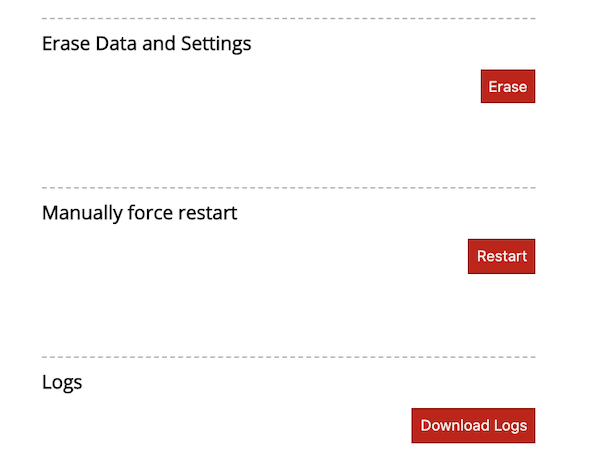Wipe data and settings using Erase

click(508, 86)
